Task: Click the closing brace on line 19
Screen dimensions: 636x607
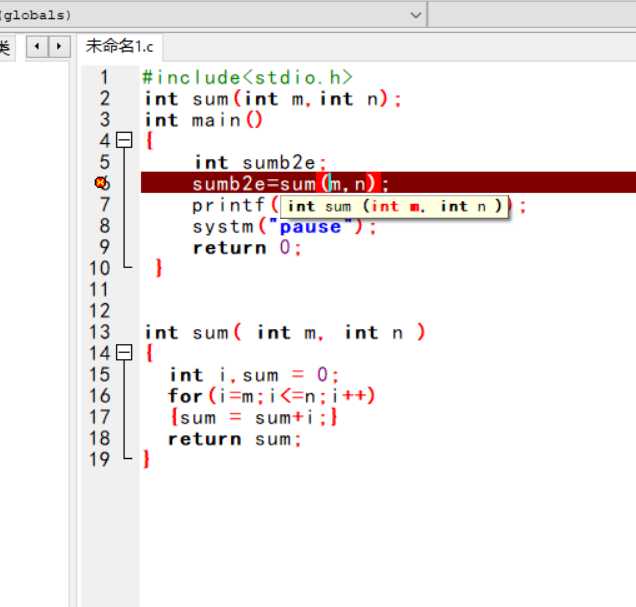Action: tap(146, 459)
